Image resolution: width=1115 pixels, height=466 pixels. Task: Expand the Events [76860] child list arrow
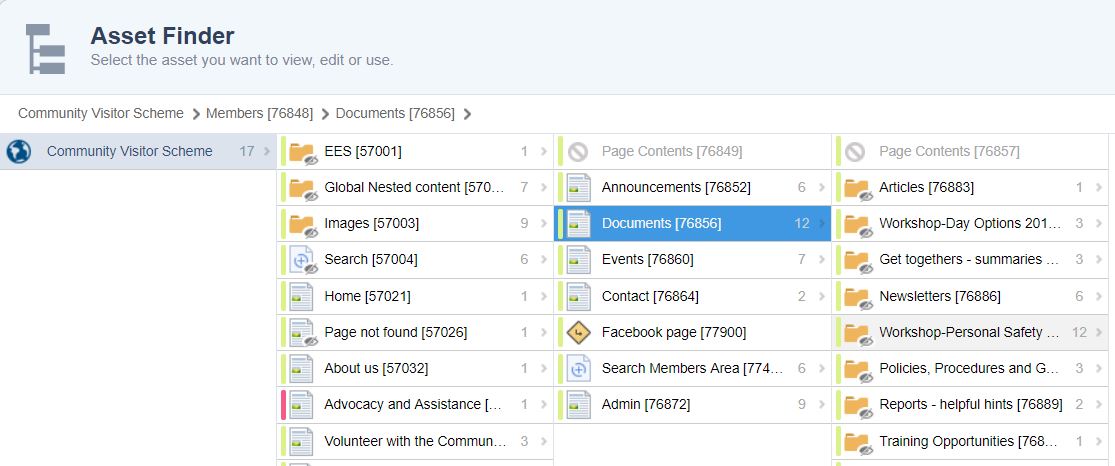click(821, 260)
